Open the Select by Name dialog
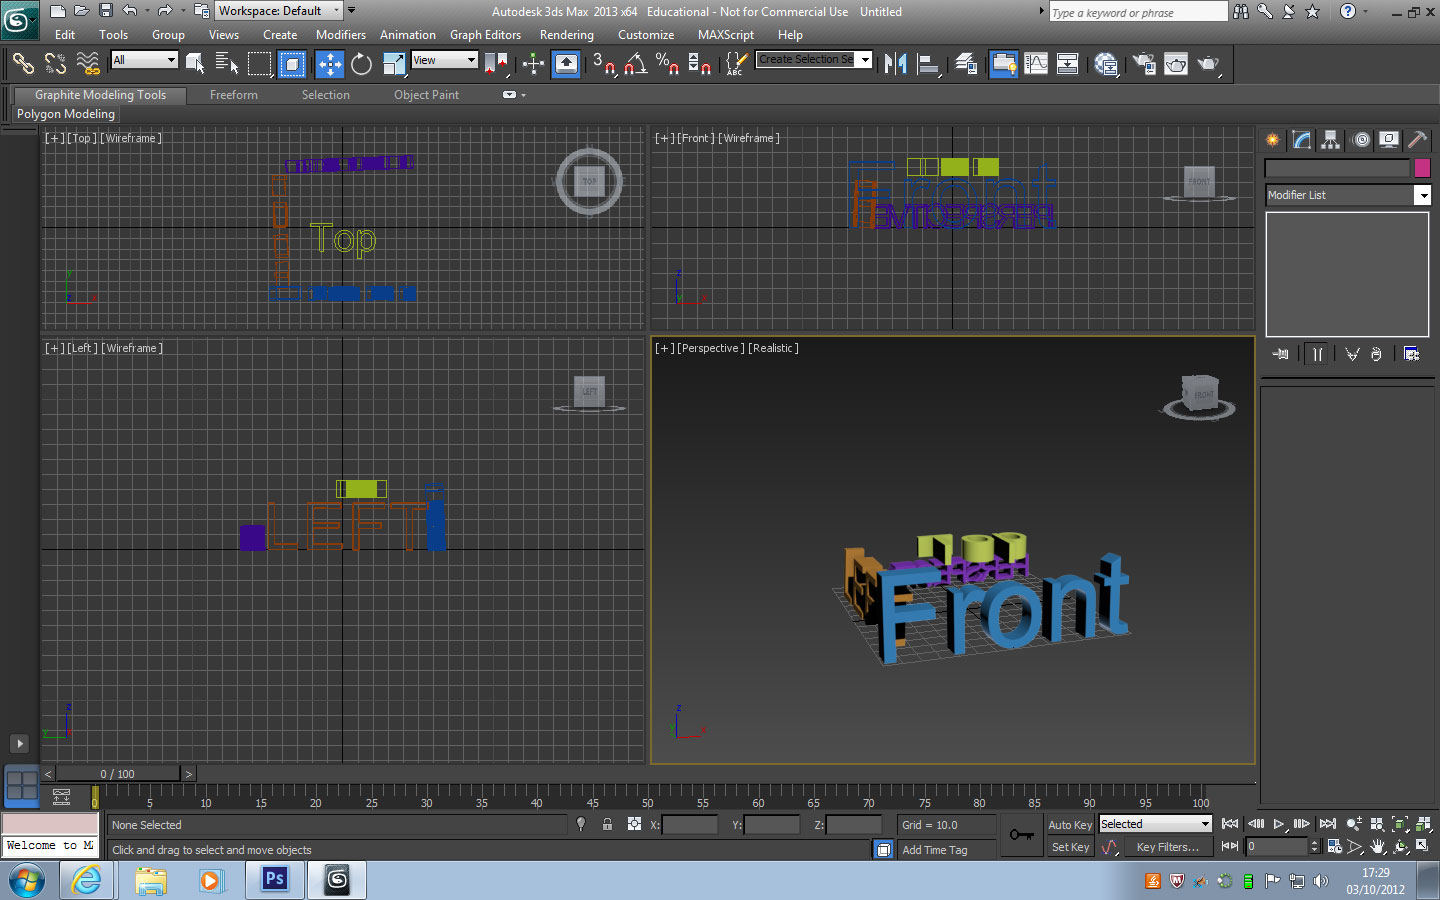The height and width of the screenshot is (900, 1440). click(x=228, y=63)
